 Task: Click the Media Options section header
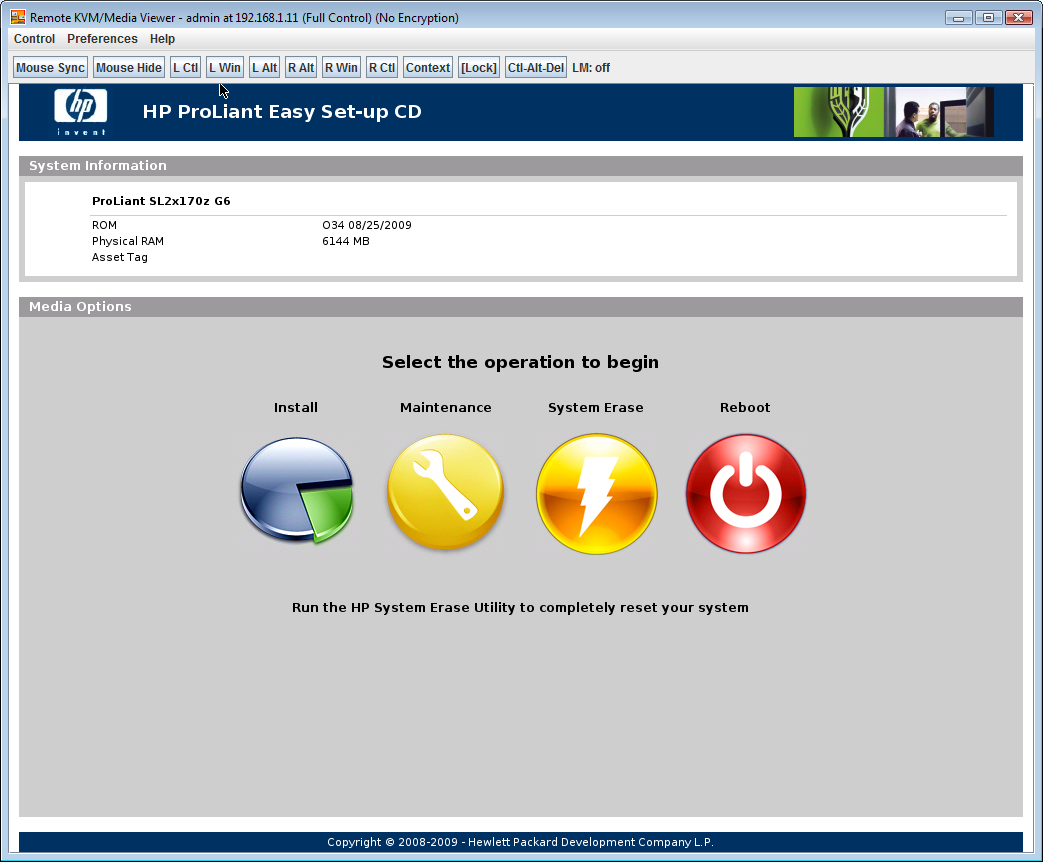(521, 307)
